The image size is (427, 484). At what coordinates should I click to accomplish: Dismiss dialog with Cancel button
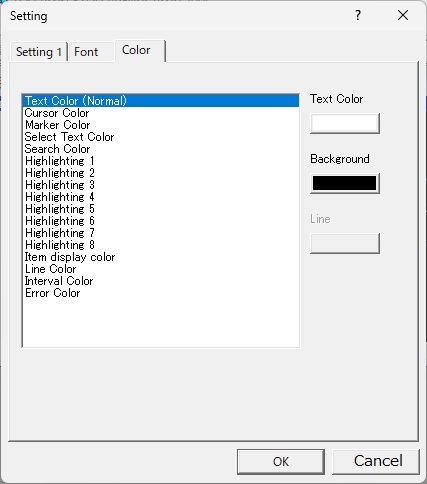tap(376, 462)
